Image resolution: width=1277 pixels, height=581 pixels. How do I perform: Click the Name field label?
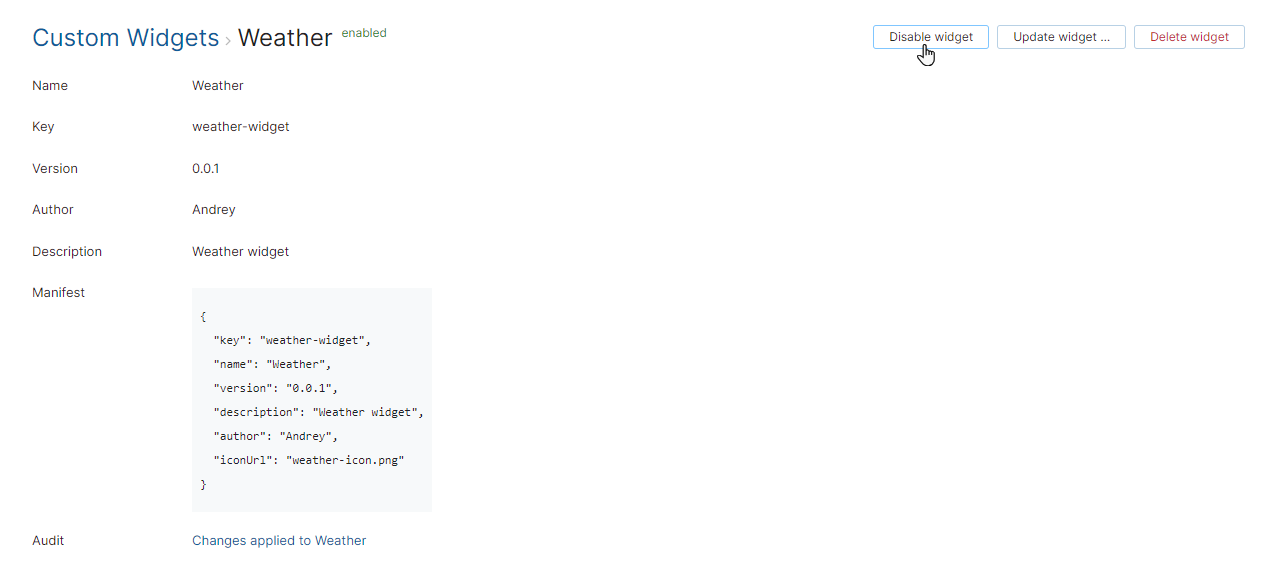pyautogui.click(x=50, y=86)
